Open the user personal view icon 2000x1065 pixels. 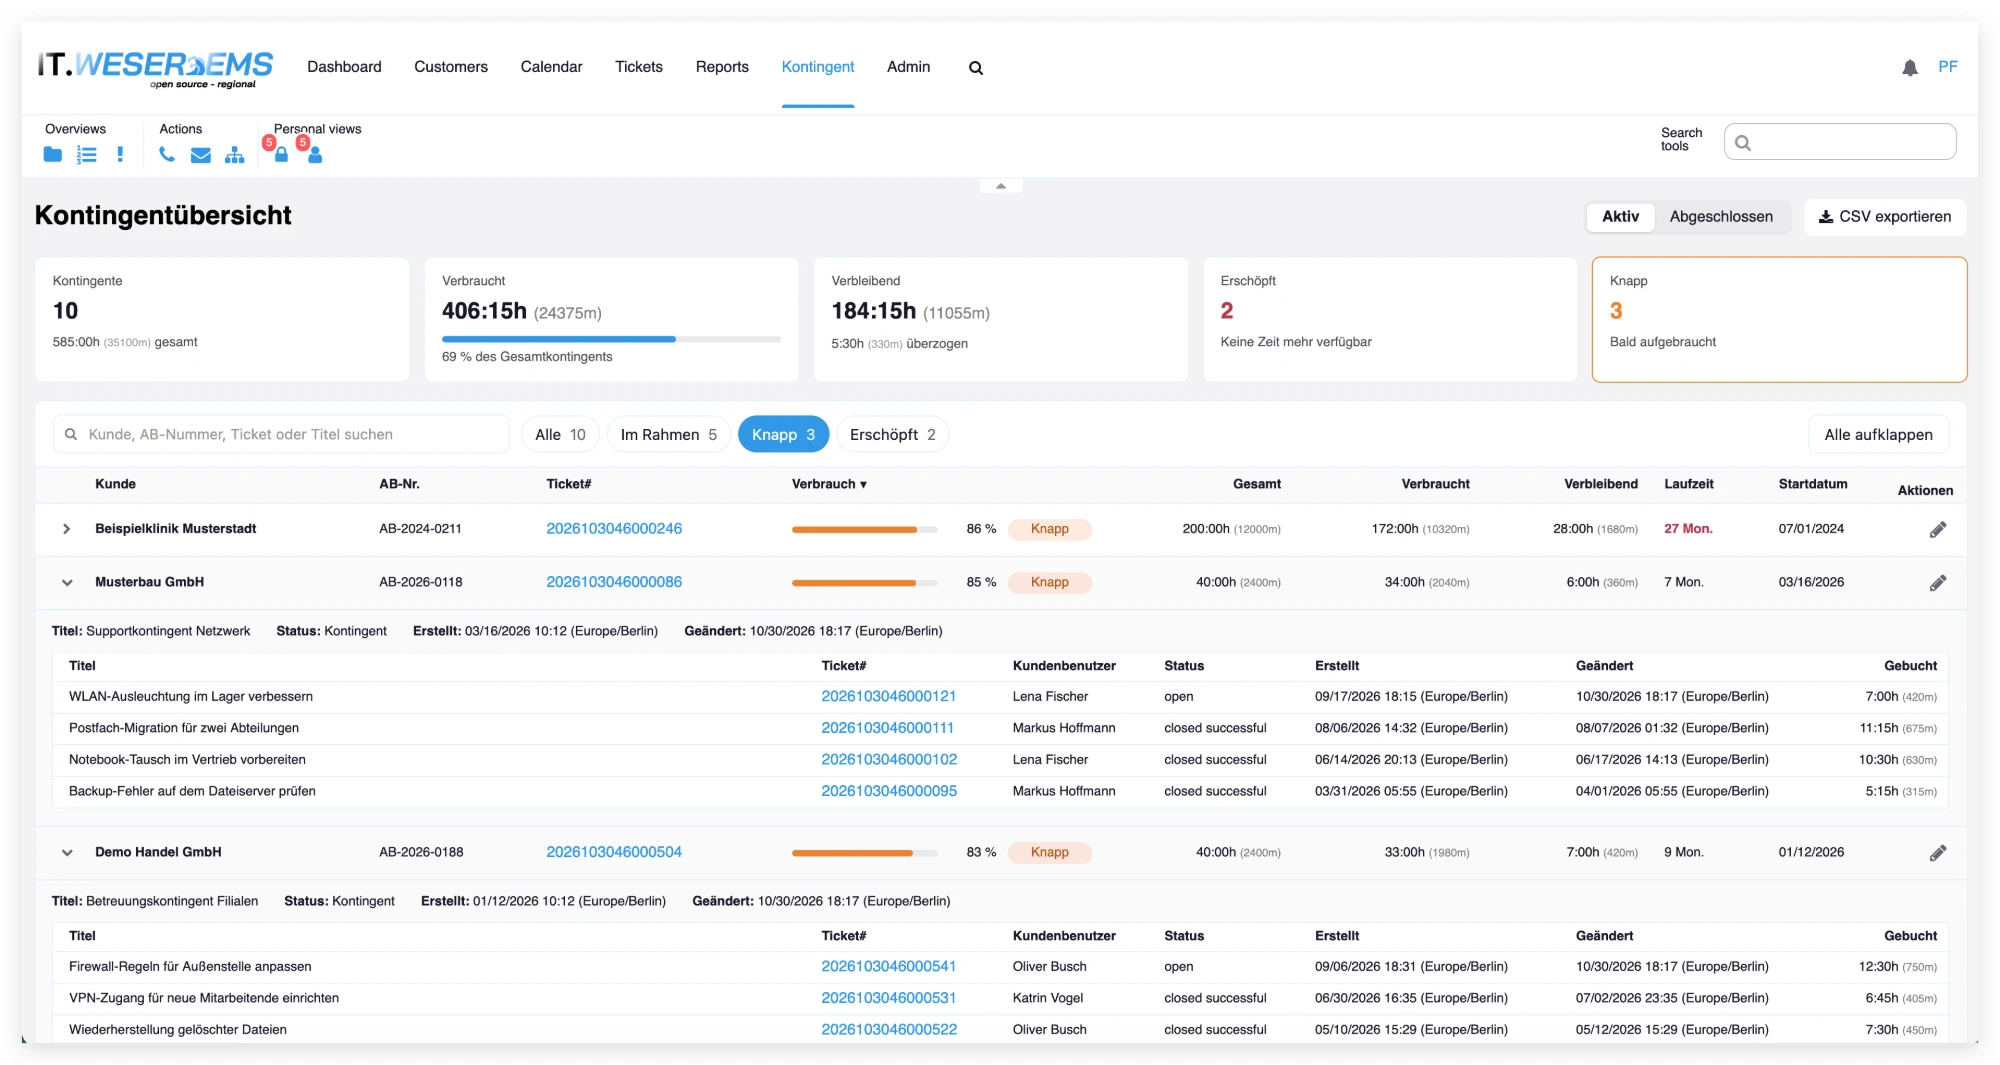tap(315, 155)
